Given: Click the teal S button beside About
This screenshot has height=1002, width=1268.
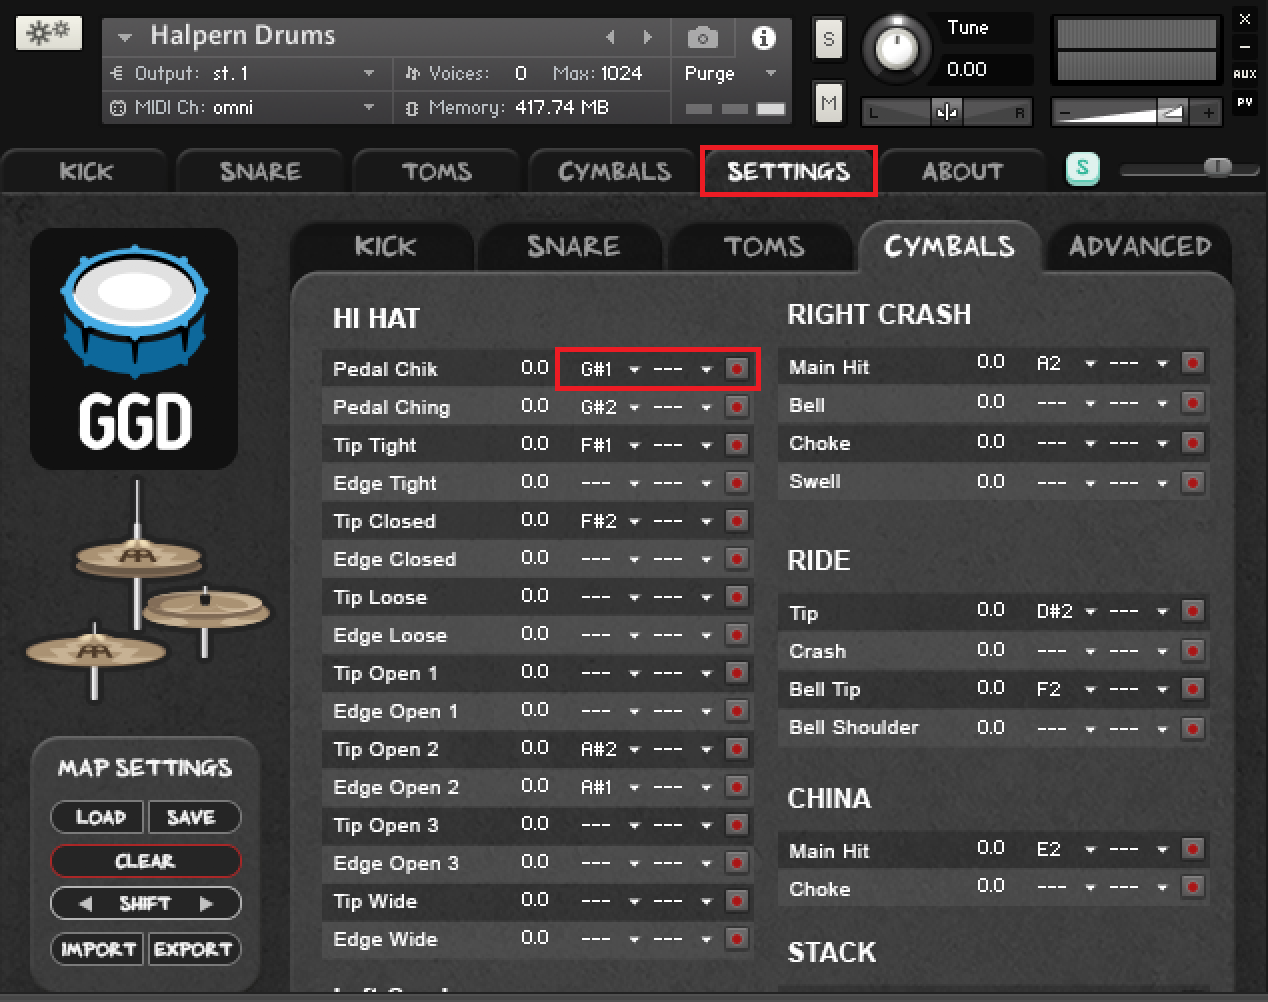Looking at the screenshot, I should pos(1082,169).
